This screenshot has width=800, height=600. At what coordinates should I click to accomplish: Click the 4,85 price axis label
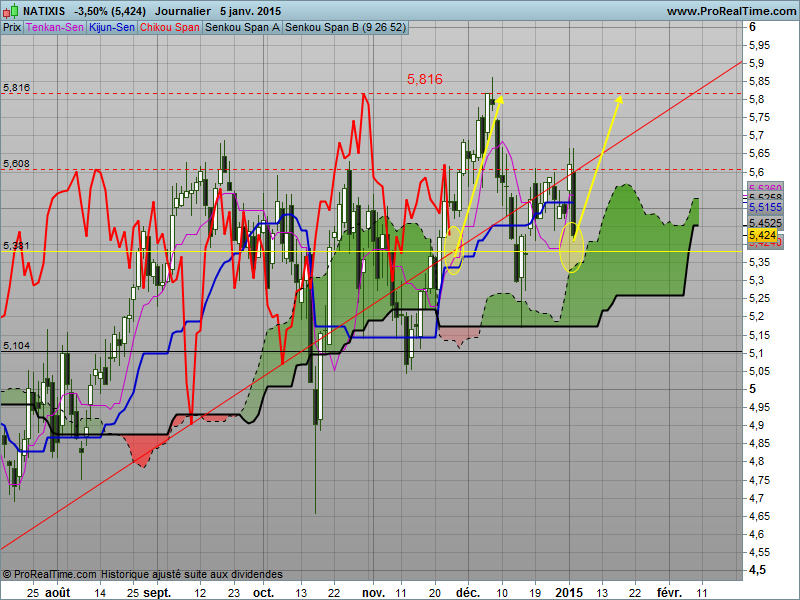(x=759, y=443)
